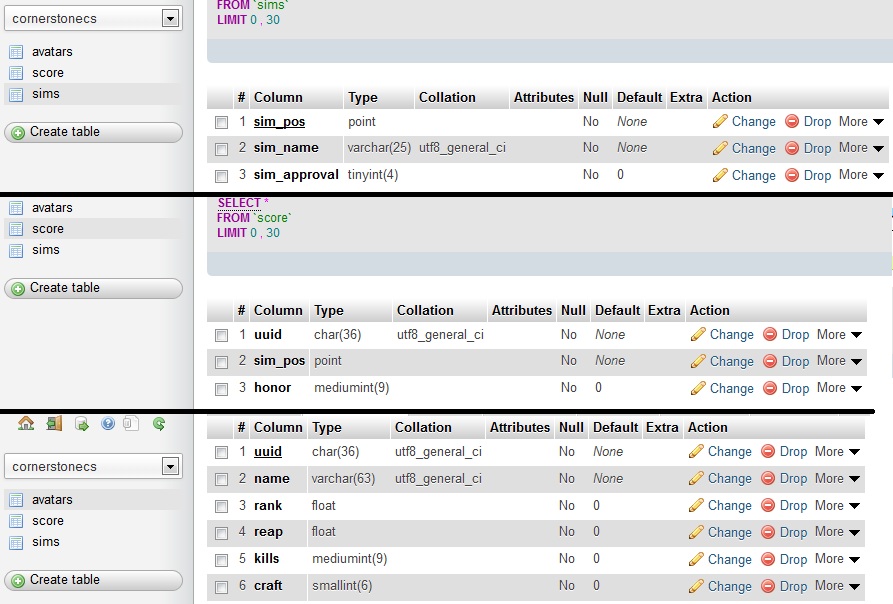Click the Log out door icon
The image size is (893, 604).
[x=54, y=424]
